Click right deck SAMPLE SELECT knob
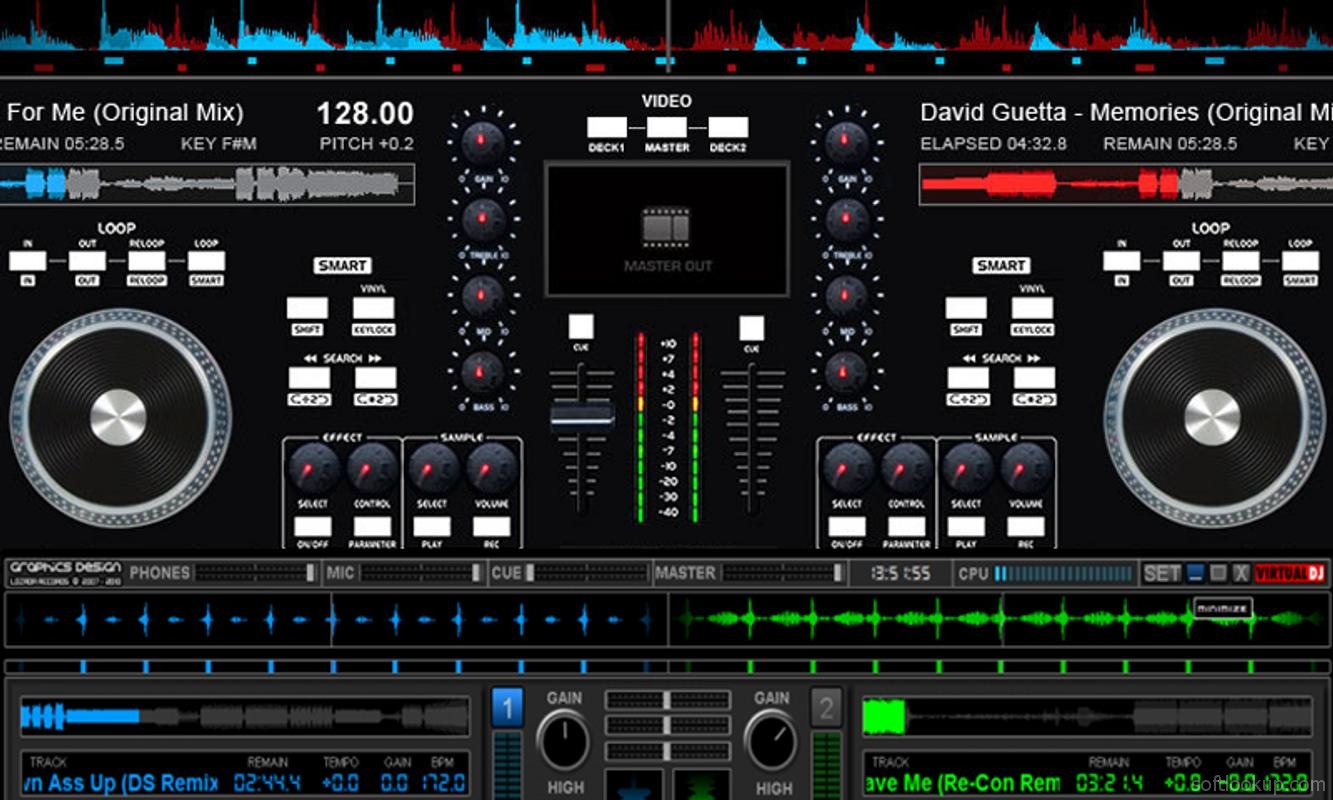1333x800 pixels. (967, 468)
